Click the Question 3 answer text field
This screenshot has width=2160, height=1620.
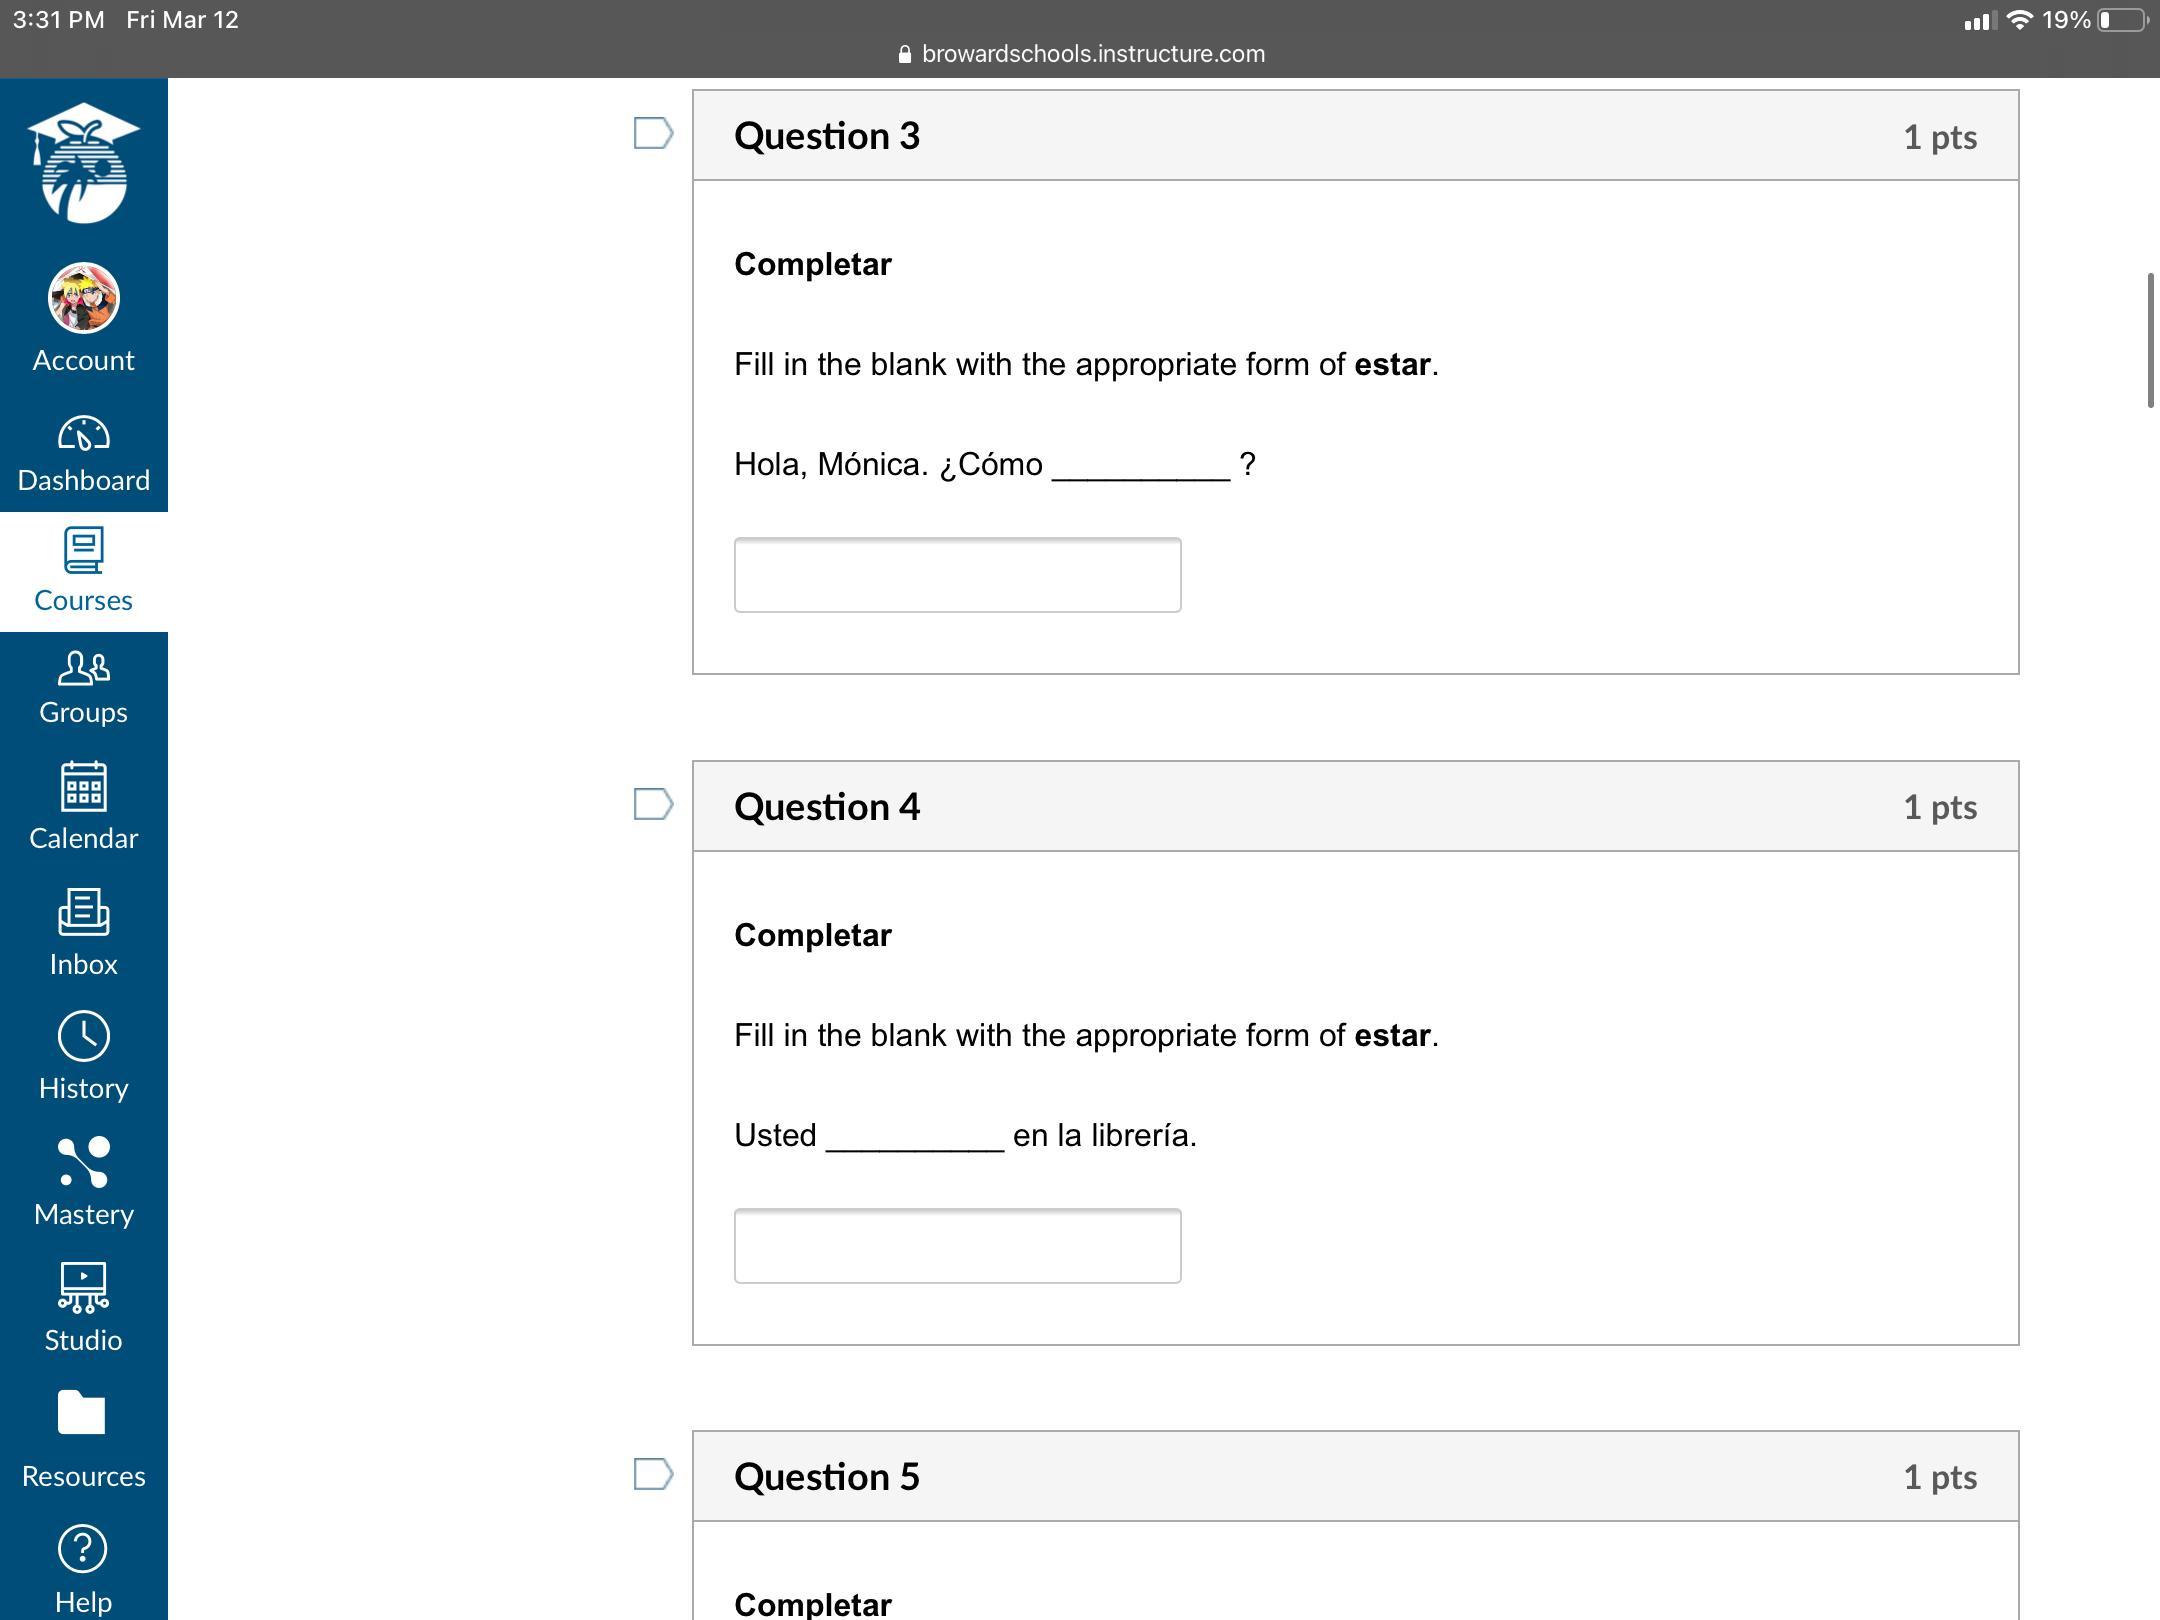click(957, 575)
